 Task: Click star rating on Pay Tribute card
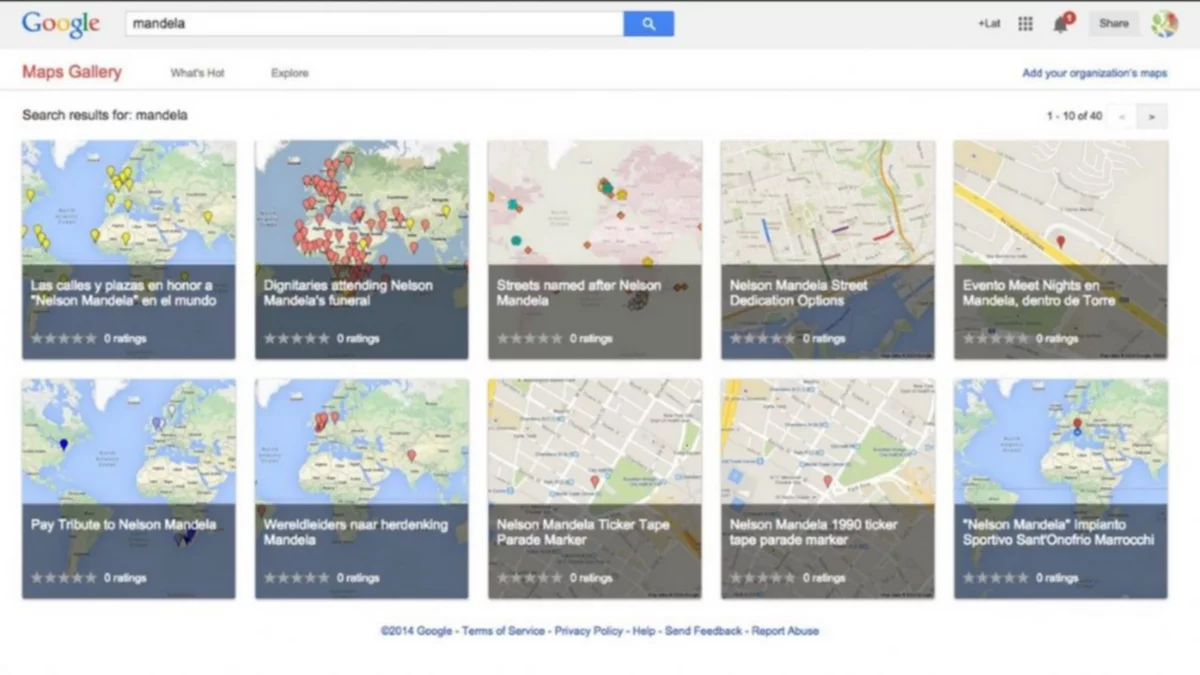[x=64, y=578]
